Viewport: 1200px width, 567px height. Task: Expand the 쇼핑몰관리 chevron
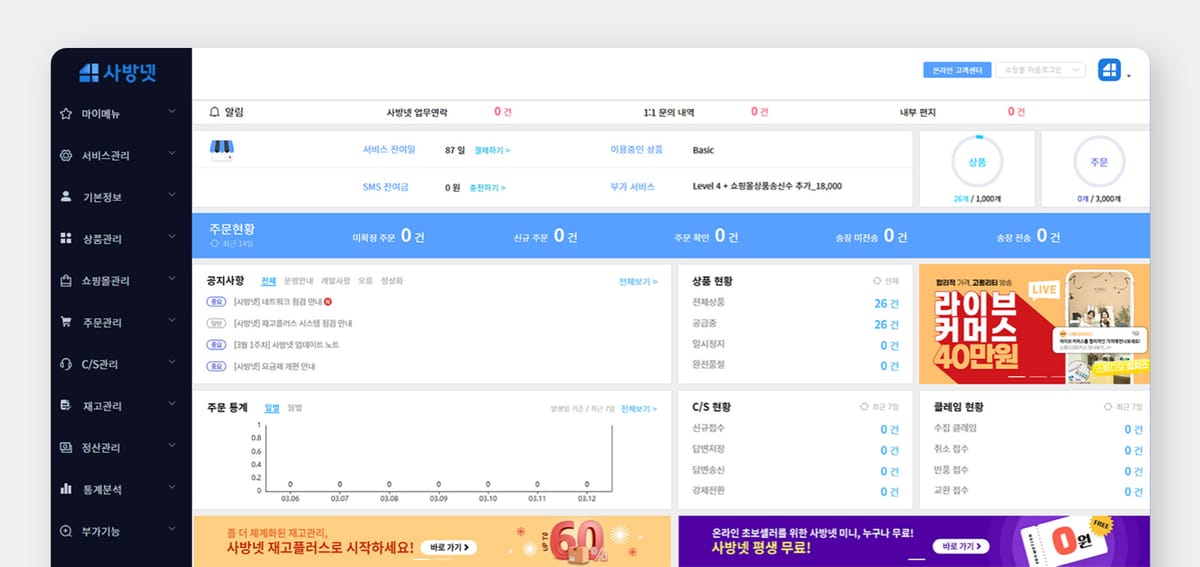click(172, 280)
